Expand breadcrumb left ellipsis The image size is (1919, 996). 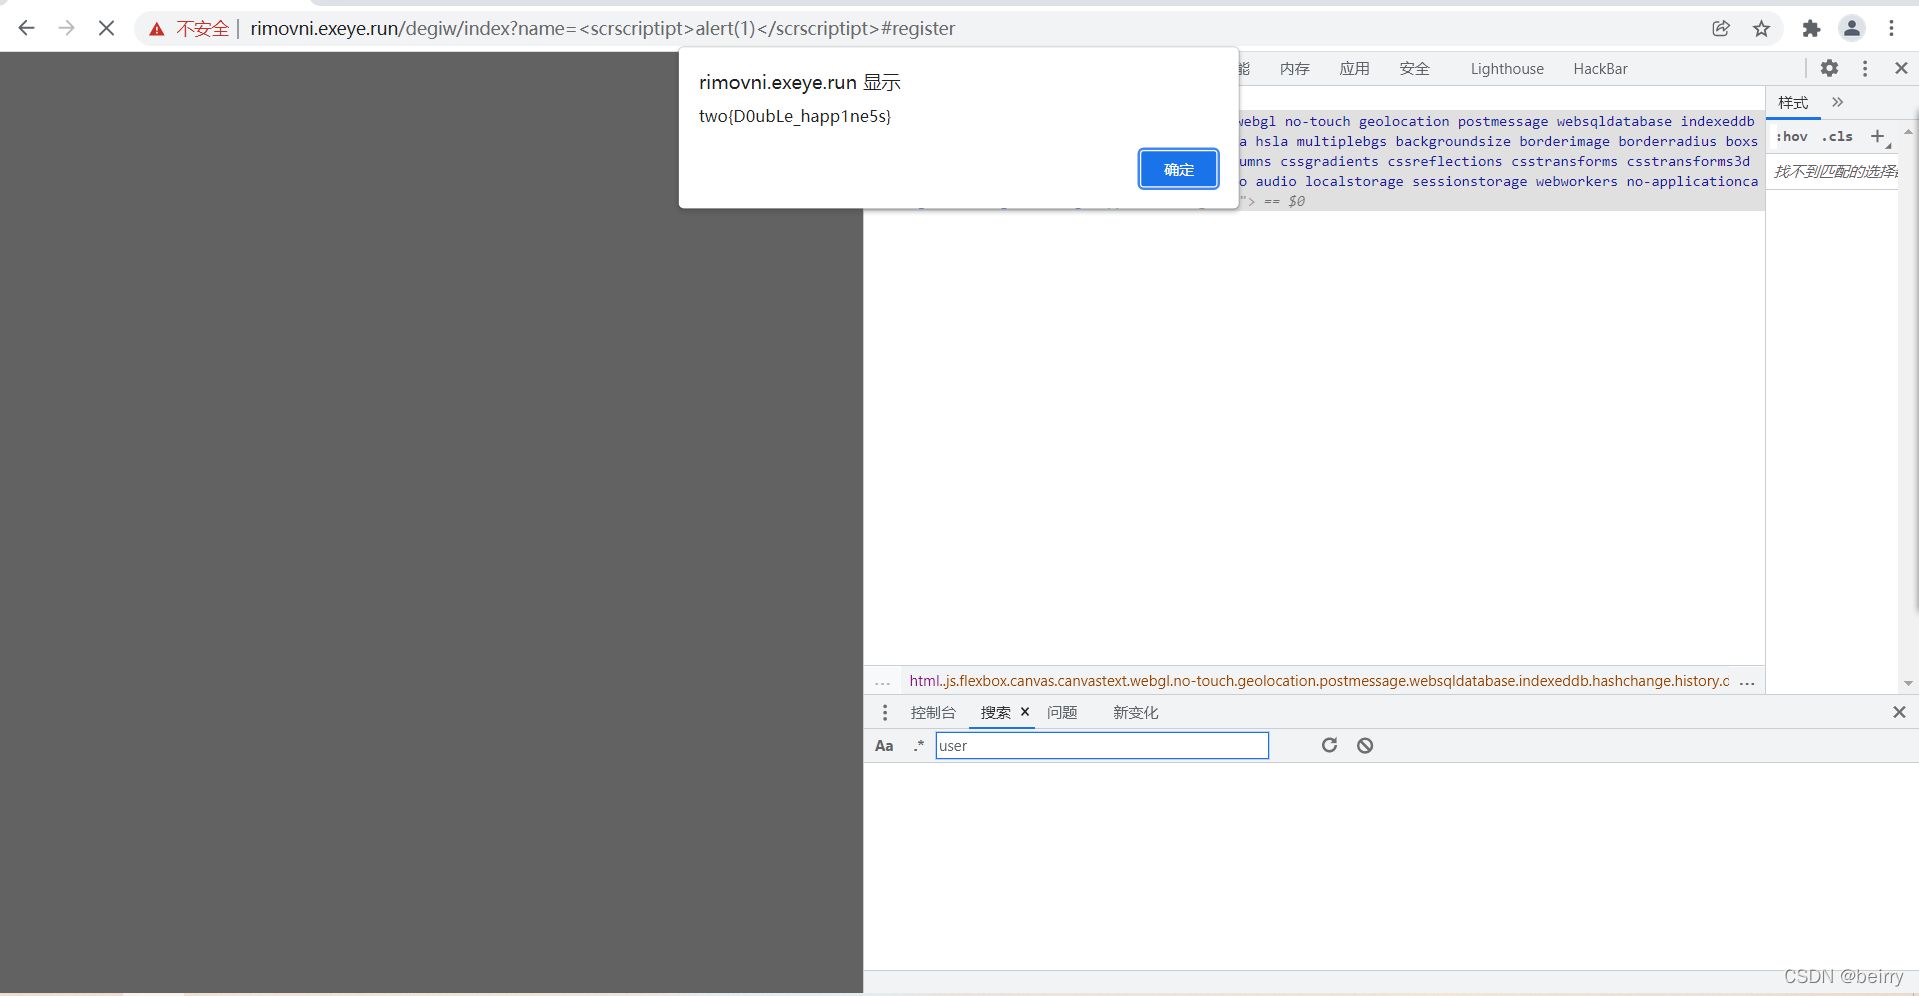click(882, 681)
